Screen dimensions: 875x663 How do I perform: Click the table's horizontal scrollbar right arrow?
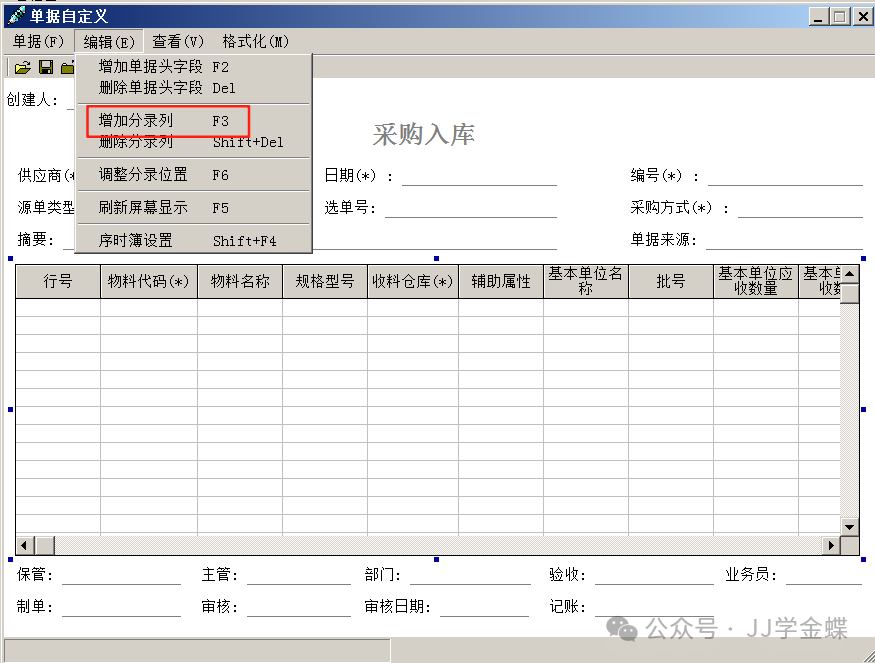(x=830, y=545)
